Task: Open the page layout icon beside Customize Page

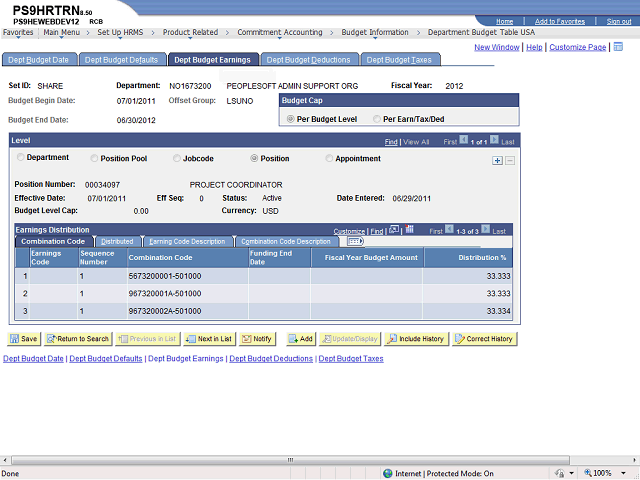Action: [618, 47]
